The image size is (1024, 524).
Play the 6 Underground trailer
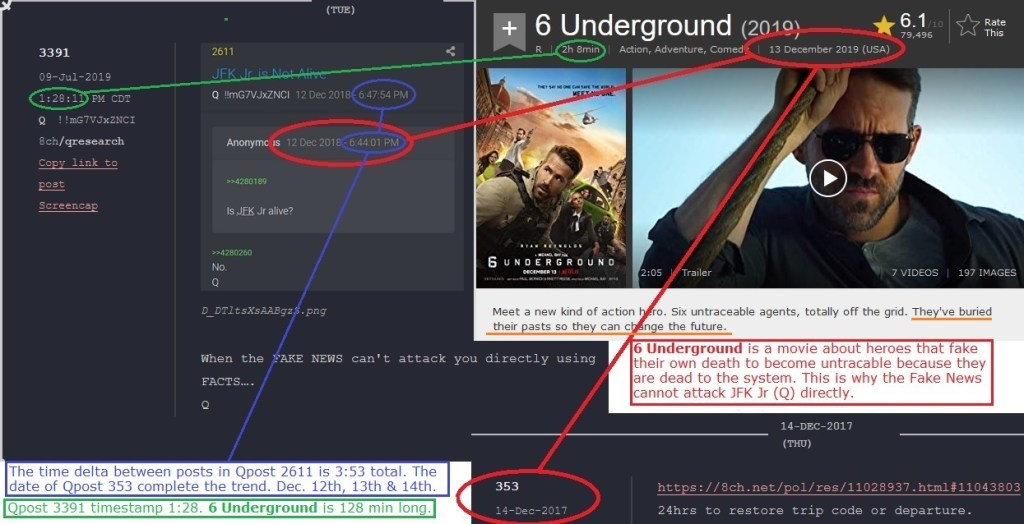pyautogui.click(x=827, y=178)
